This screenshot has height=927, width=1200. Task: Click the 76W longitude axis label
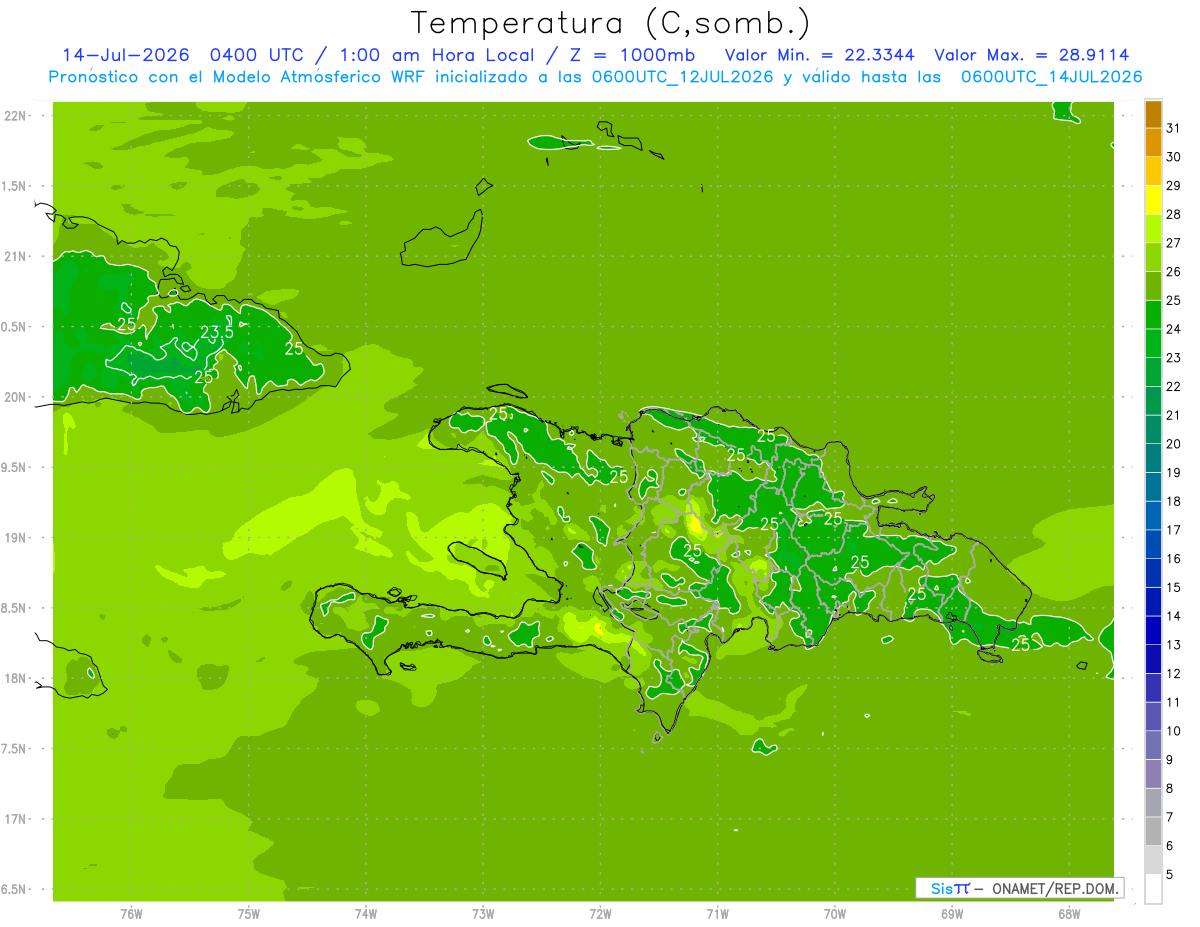[131, 913]
